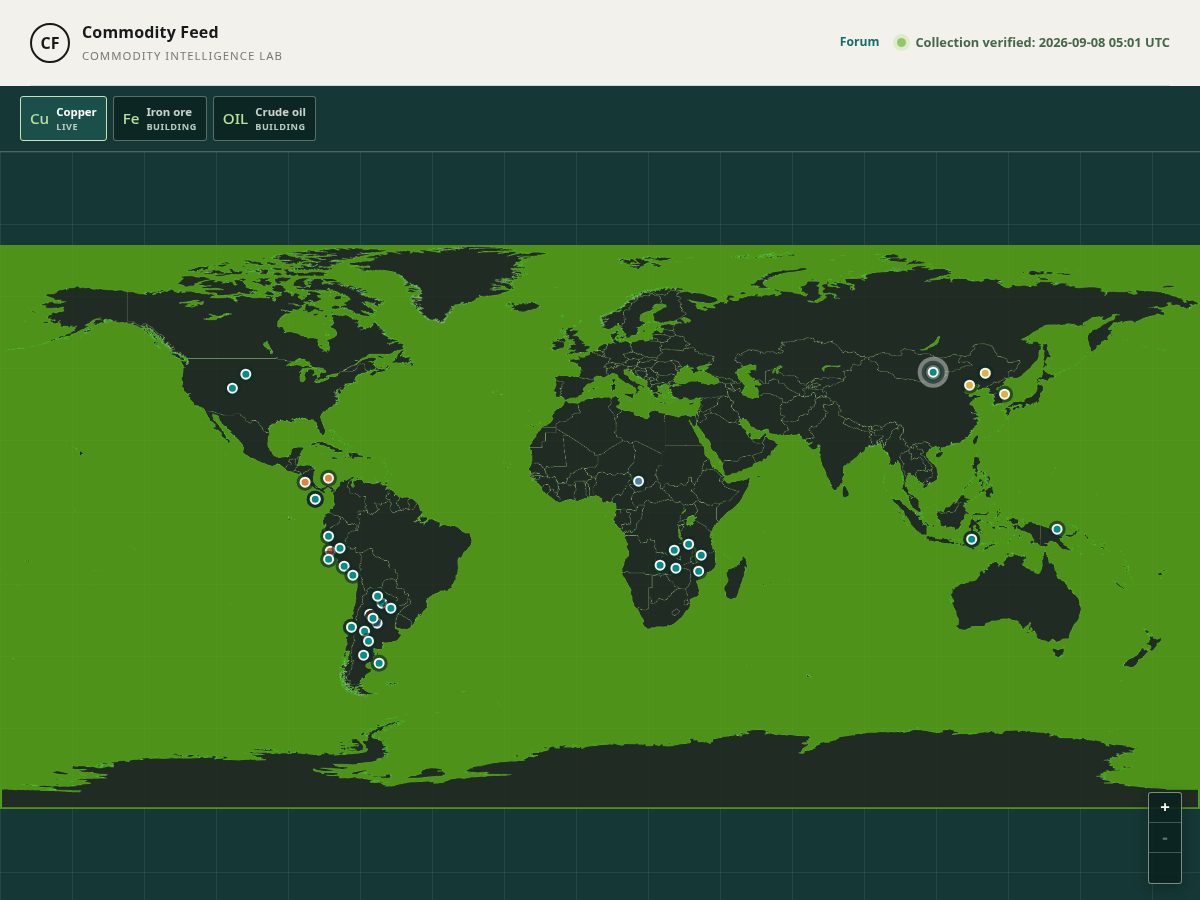Switch to the Iron ore tab
This screenshot has height=900, width=1200.
pyautogui.click(x=160, y=119)
